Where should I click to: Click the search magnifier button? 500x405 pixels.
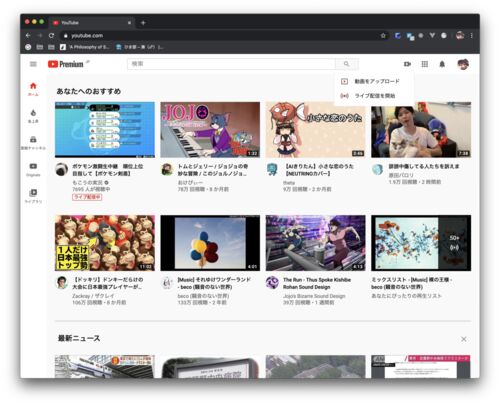coord(347,64)
